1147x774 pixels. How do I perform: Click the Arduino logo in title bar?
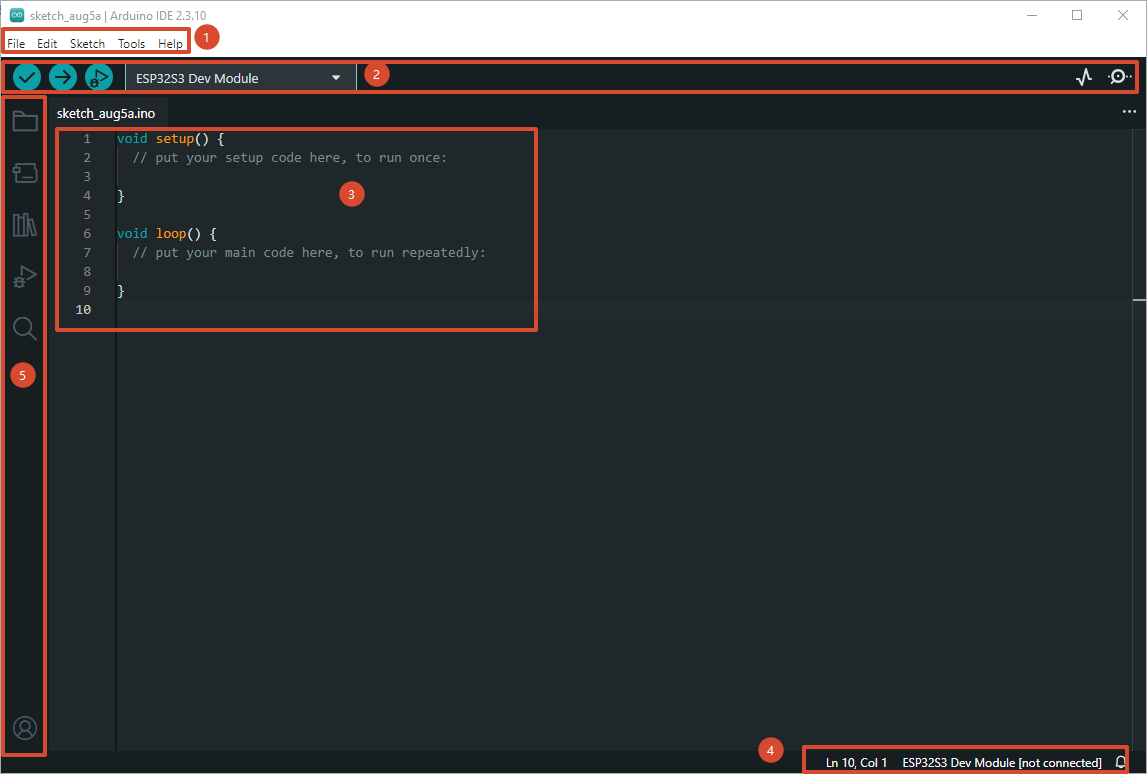pyautogui.click(x=17, y=15)
